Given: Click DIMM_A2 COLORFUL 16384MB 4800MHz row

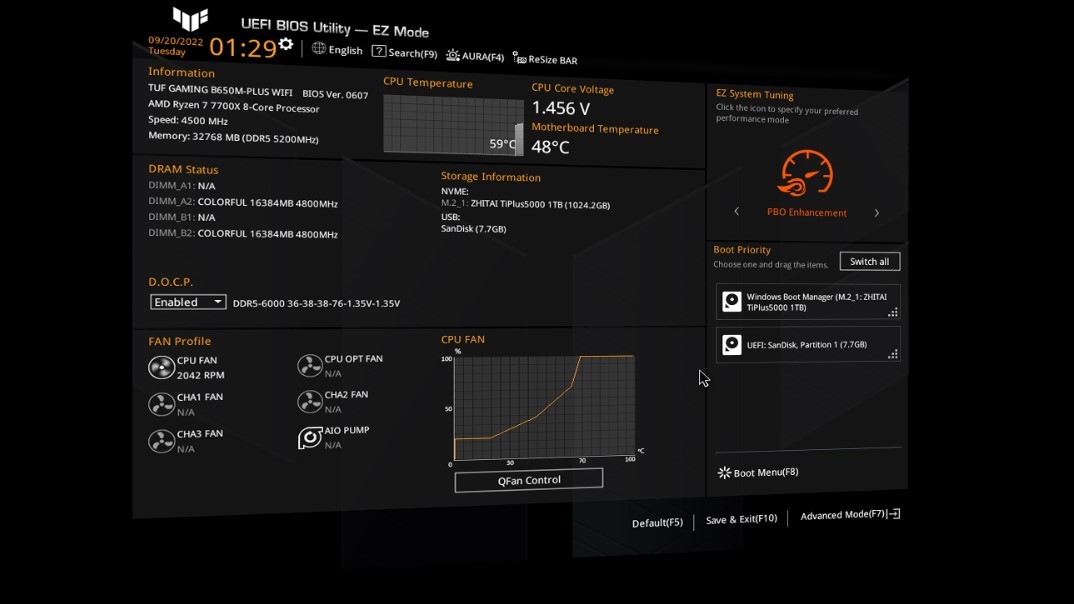Looking at the screenshot, I should coord(243,203).
